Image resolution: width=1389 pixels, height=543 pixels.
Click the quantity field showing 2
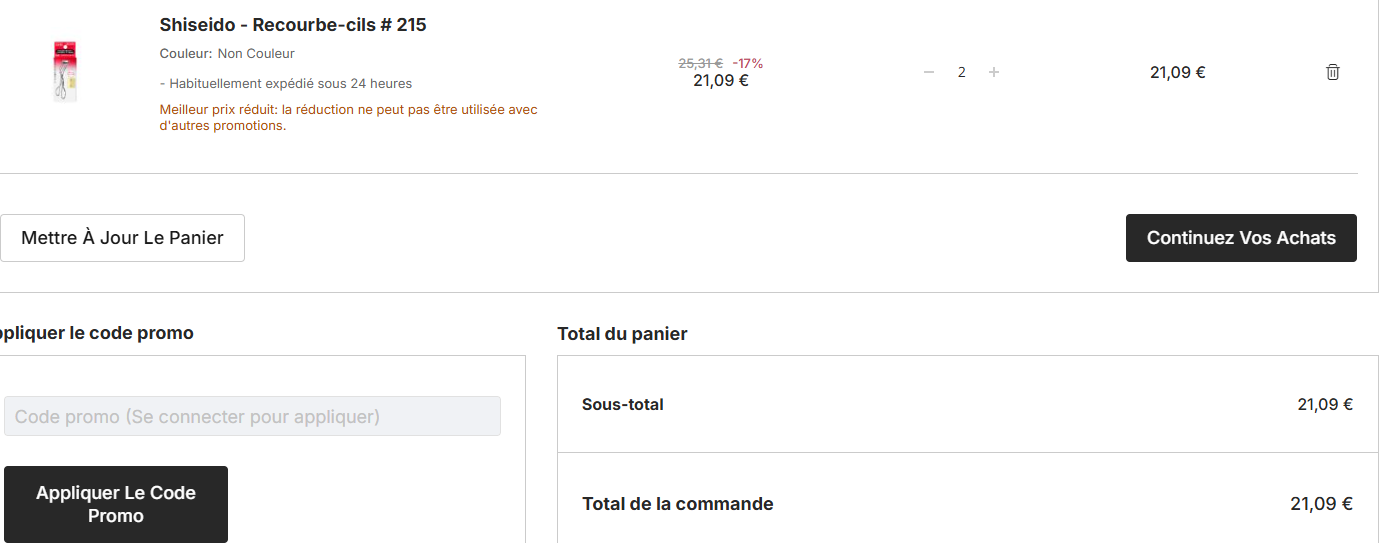click(961, 72)
